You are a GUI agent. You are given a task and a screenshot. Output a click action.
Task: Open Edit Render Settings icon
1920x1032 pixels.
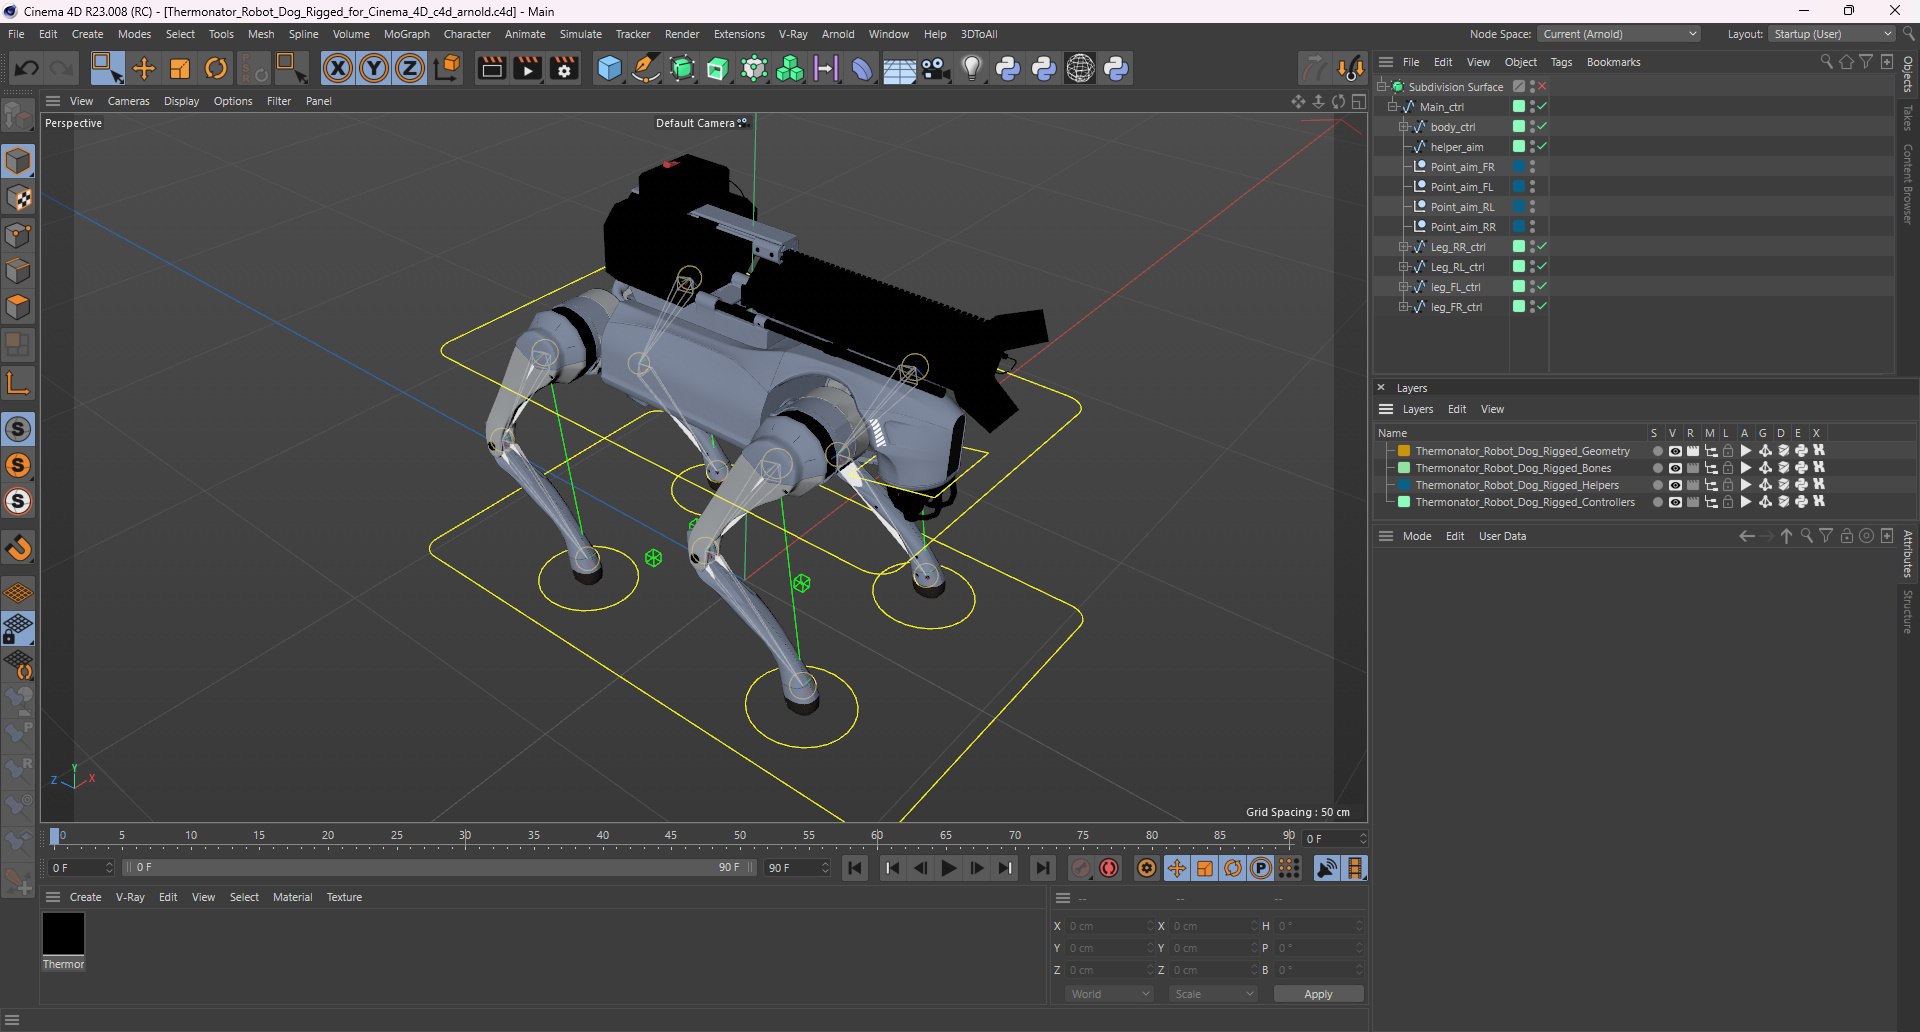pyautogui.click(x=565, y=68)
